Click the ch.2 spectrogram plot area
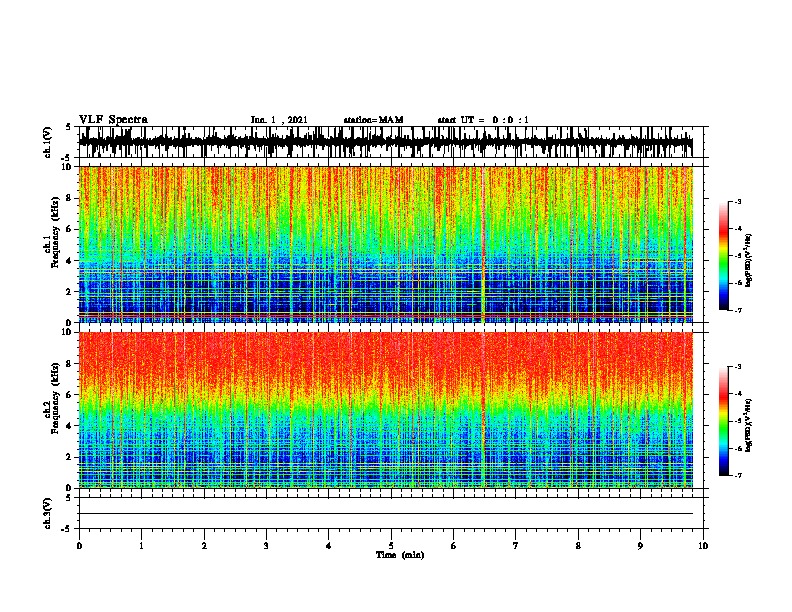The height and width of the screenshot is (612, 792). (x=386, y=410)
